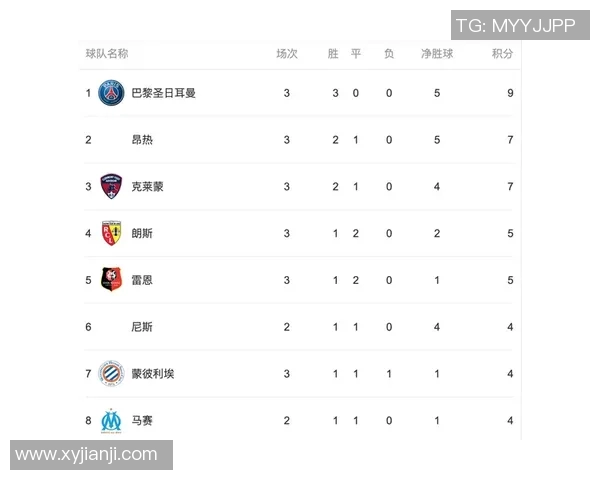The width and height of the screenshot is (600, 480).
Task: Click the Marseille club logo
Action: pos(111,420)
